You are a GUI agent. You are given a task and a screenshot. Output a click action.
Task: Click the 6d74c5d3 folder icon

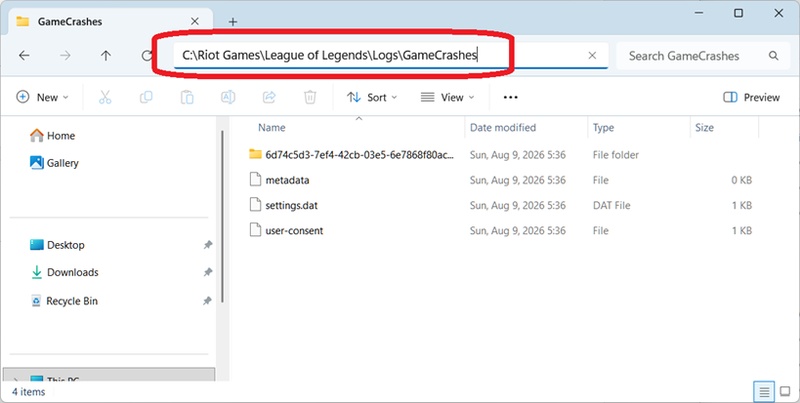click(255, 154)
